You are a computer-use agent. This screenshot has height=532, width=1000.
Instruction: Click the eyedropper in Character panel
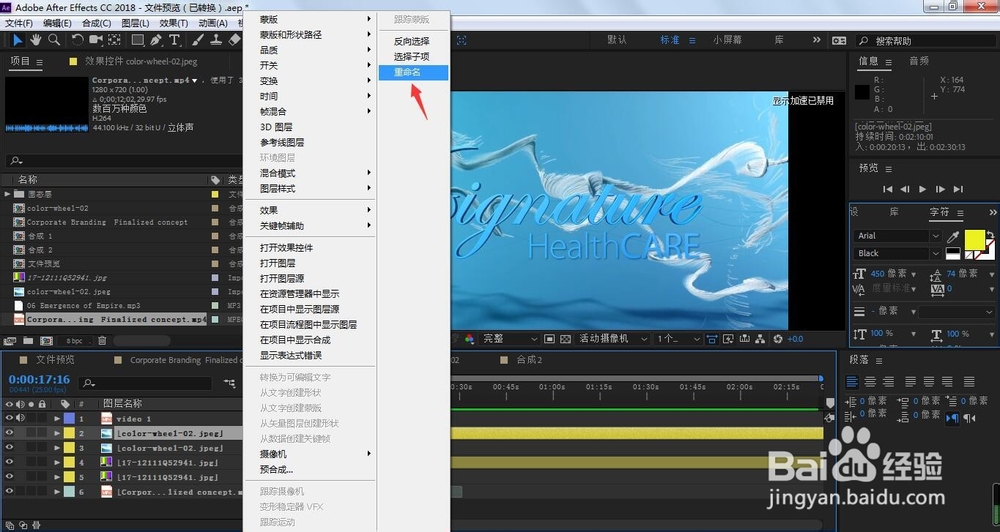click(953, 237)
